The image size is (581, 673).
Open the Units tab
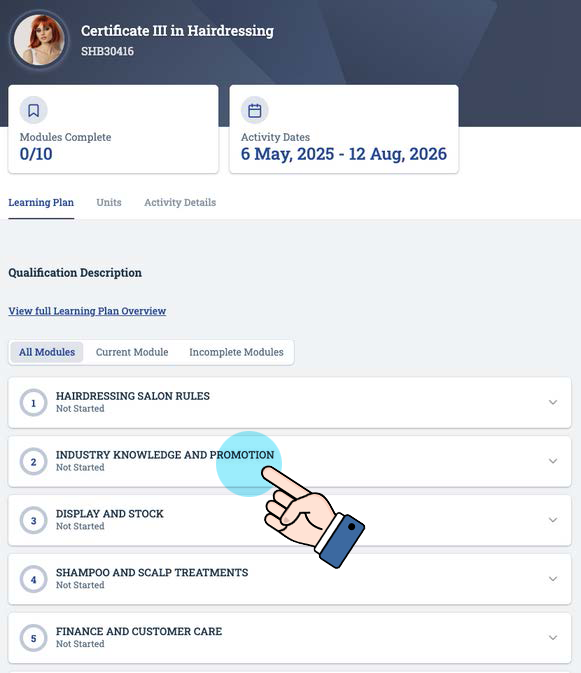(109, 202)
